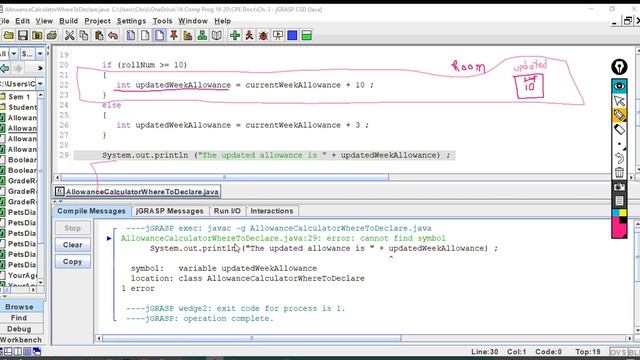640x360 pixels.
Task: Click the trash can clear annotations icon
Action: 619,172
